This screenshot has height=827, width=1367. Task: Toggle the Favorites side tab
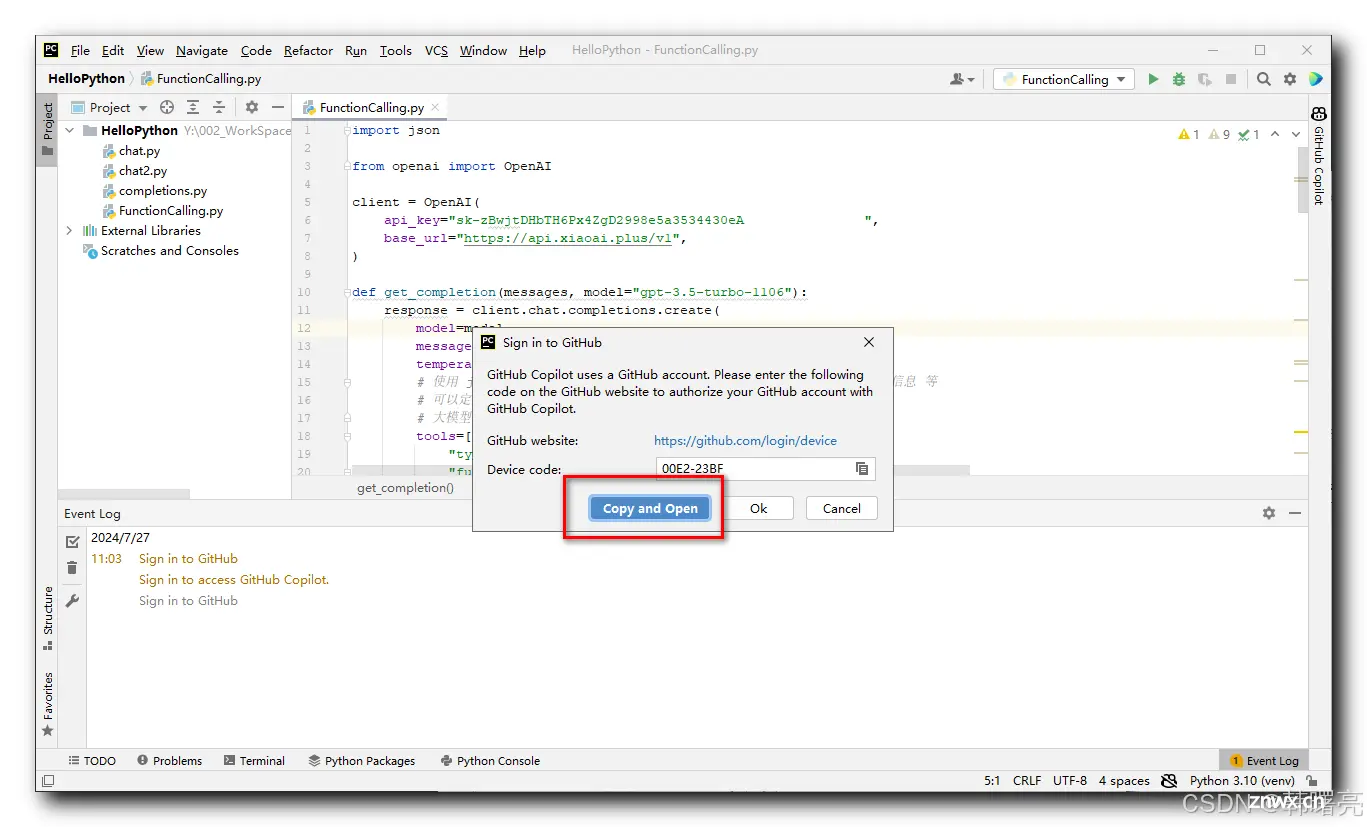47,704
